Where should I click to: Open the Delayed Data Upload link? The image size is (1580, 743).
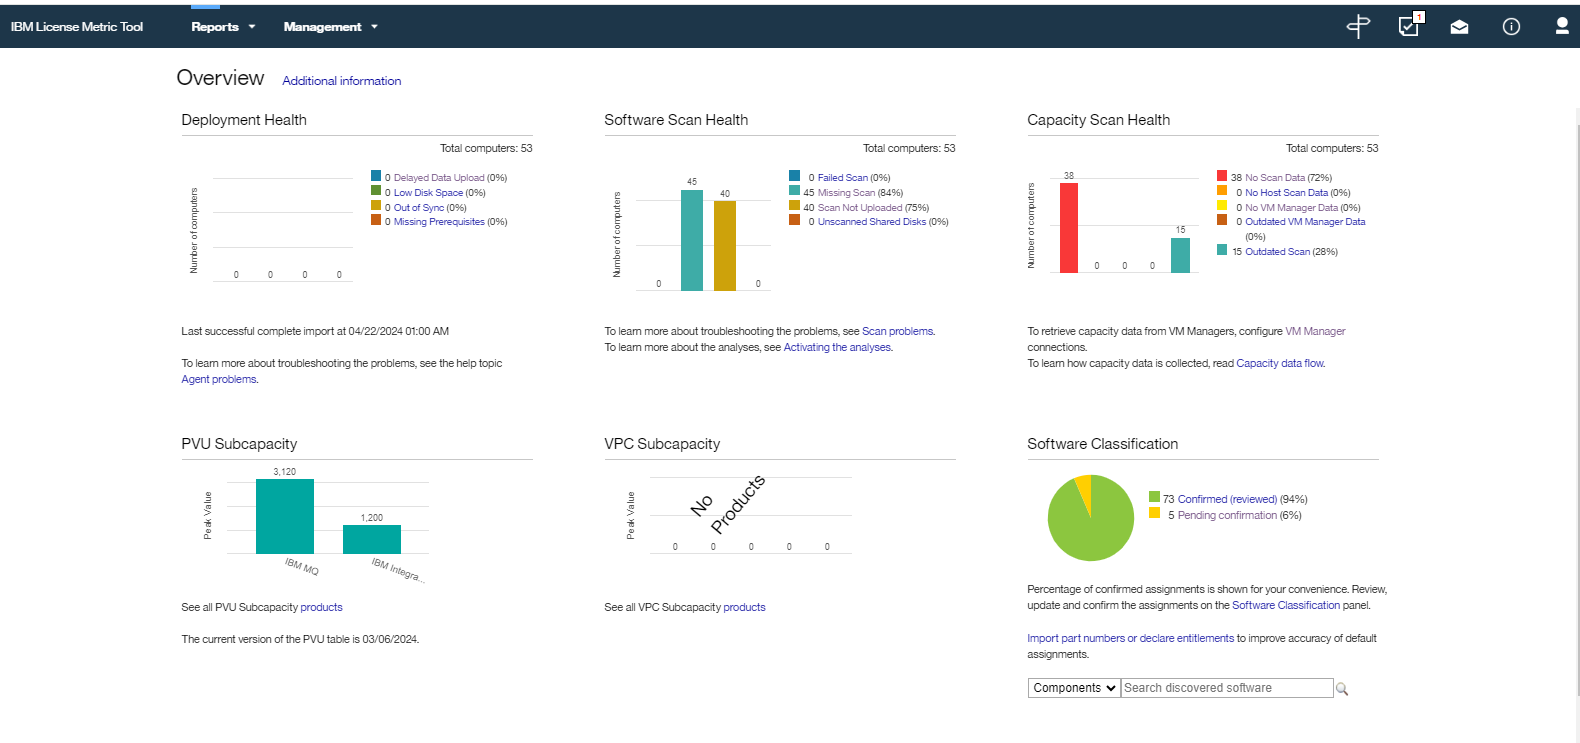coord(439,178)
